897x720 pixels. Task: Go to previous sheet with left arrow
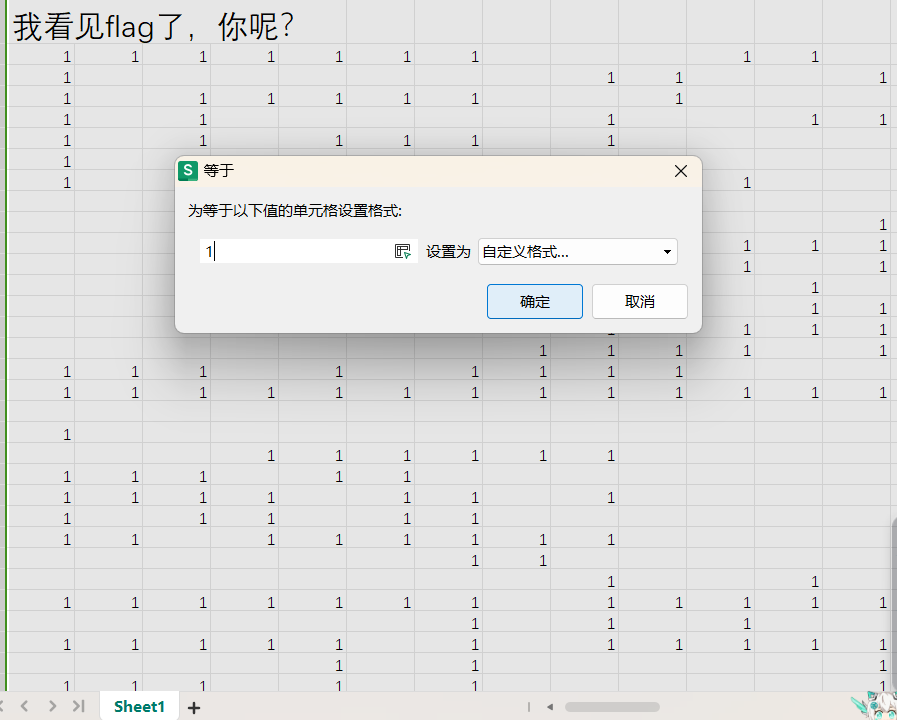24,706
